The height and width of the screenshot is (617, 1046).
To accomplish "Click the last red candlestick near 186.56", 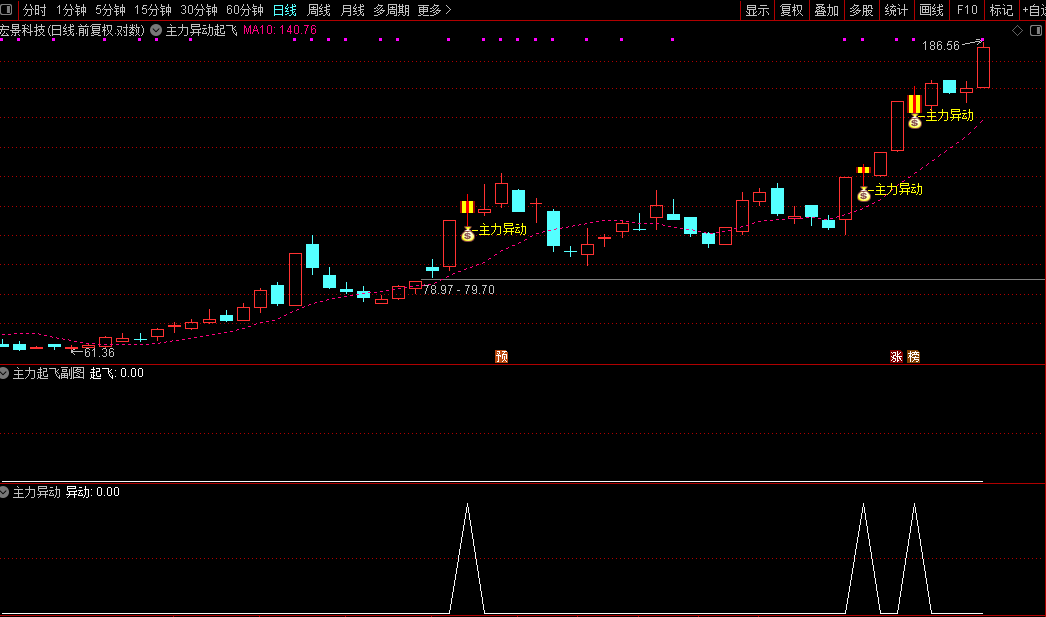I will (x=983, y=67).
